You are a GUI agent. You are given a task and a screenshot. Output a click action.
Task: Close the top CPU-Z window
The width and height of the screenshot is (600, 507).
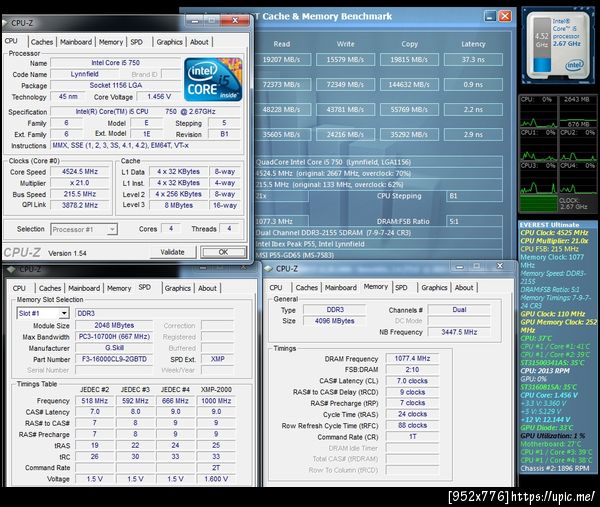click(x=235, y=20)
